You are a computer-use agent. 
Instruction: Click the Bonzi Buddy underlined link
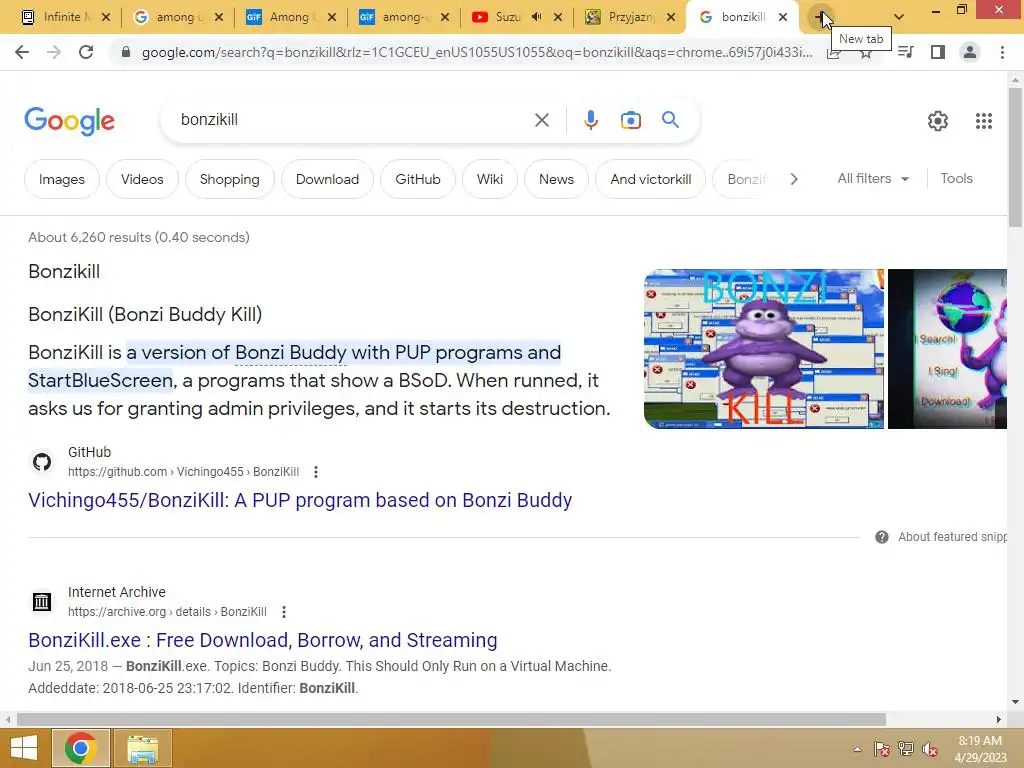[x=291, y=353]
